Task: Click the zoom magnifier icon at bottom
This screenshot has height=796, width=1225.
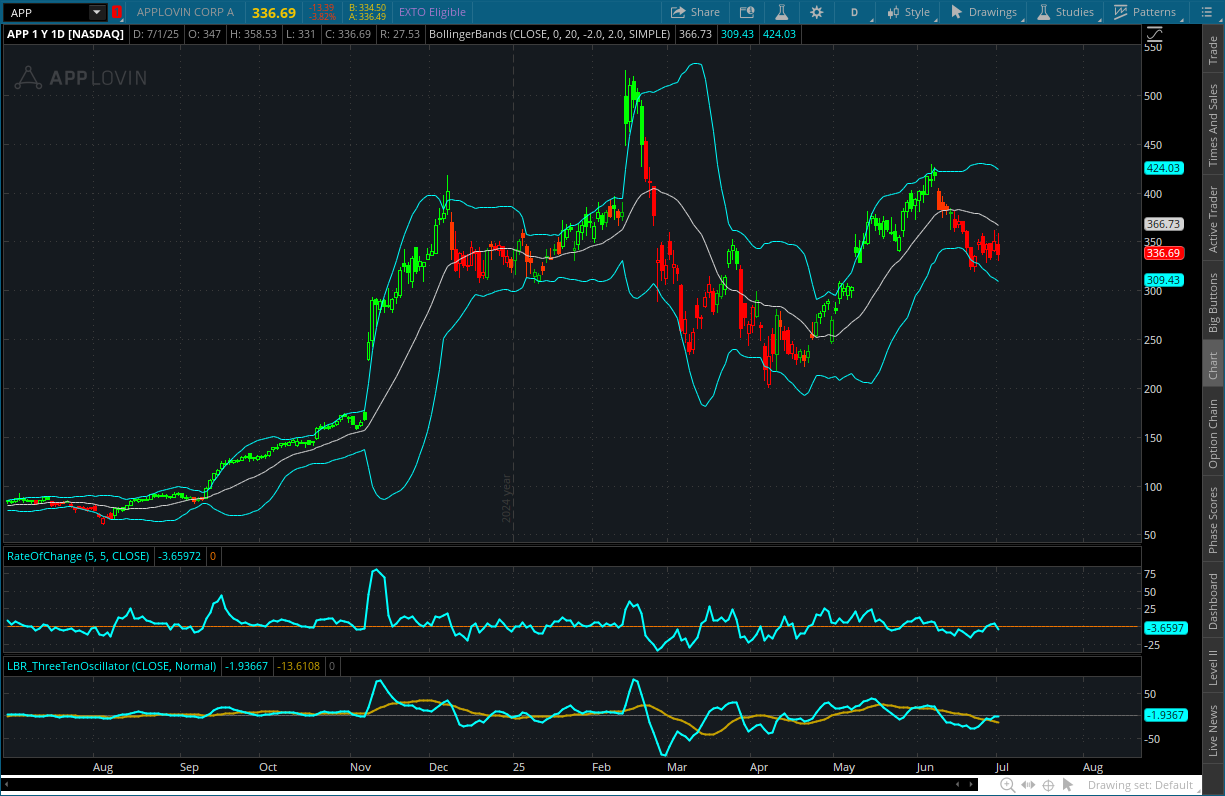Action: 1008,785
